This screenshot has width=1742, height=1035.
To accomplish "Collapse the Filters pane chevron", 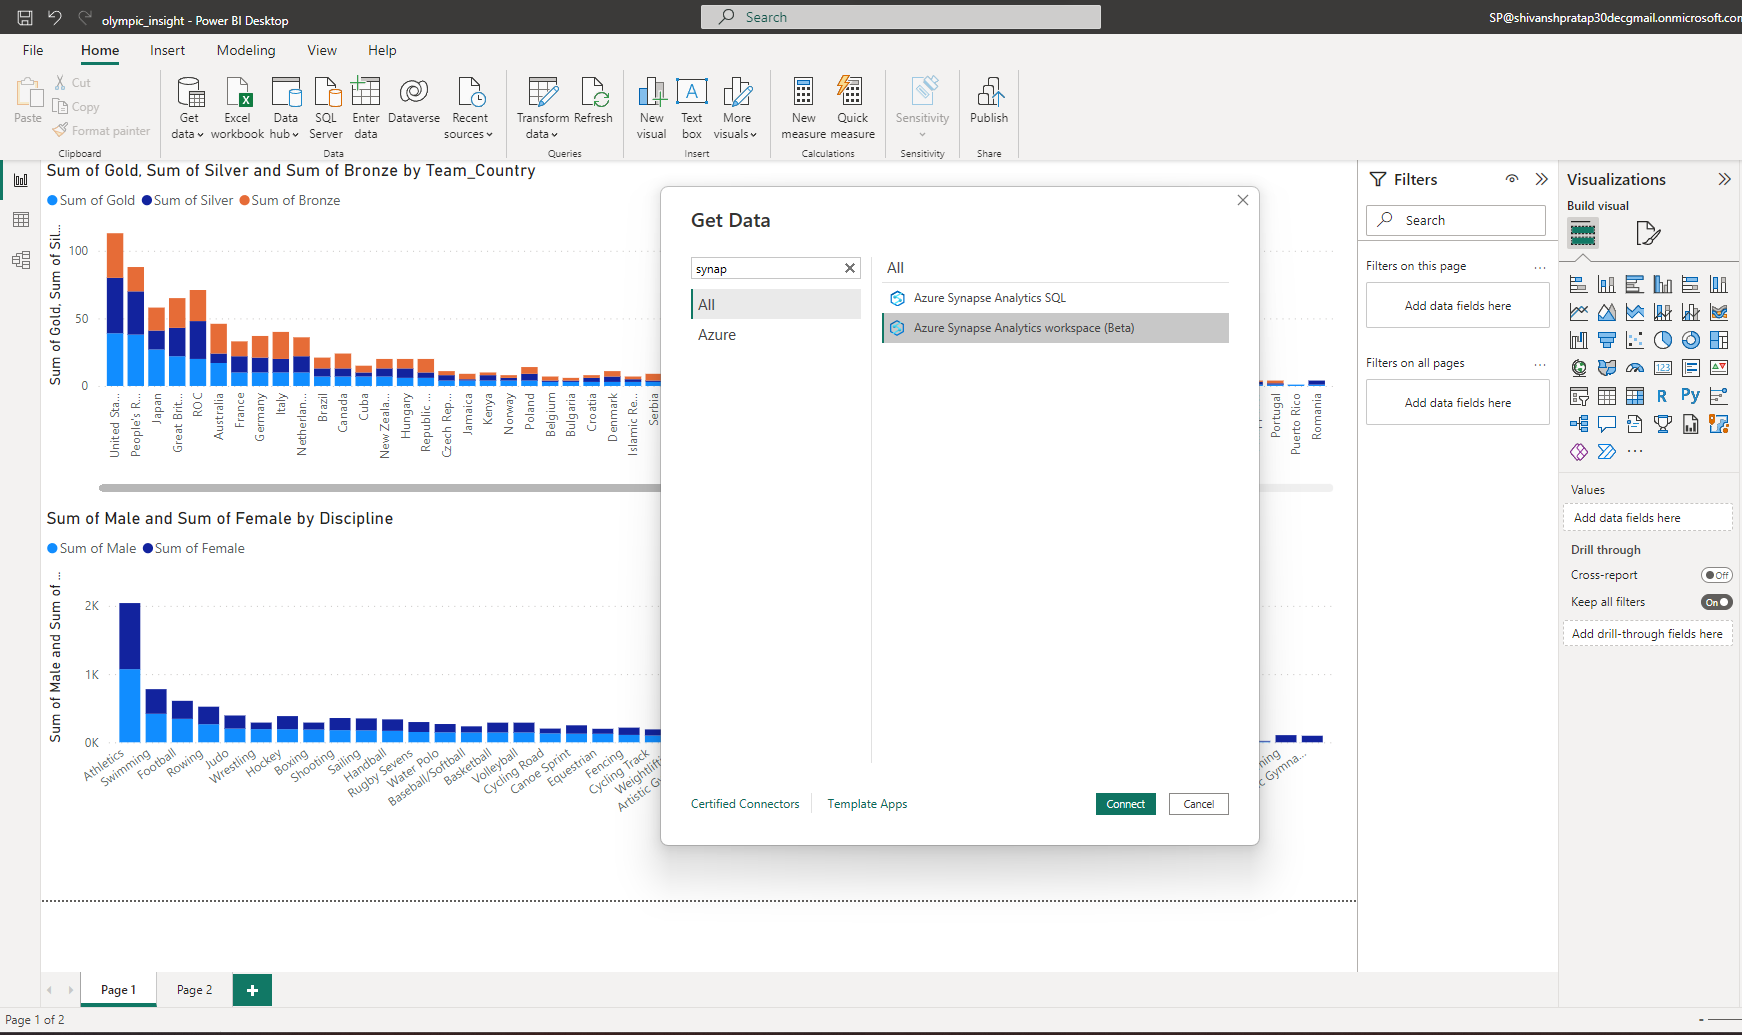I will coord(1541,179).
